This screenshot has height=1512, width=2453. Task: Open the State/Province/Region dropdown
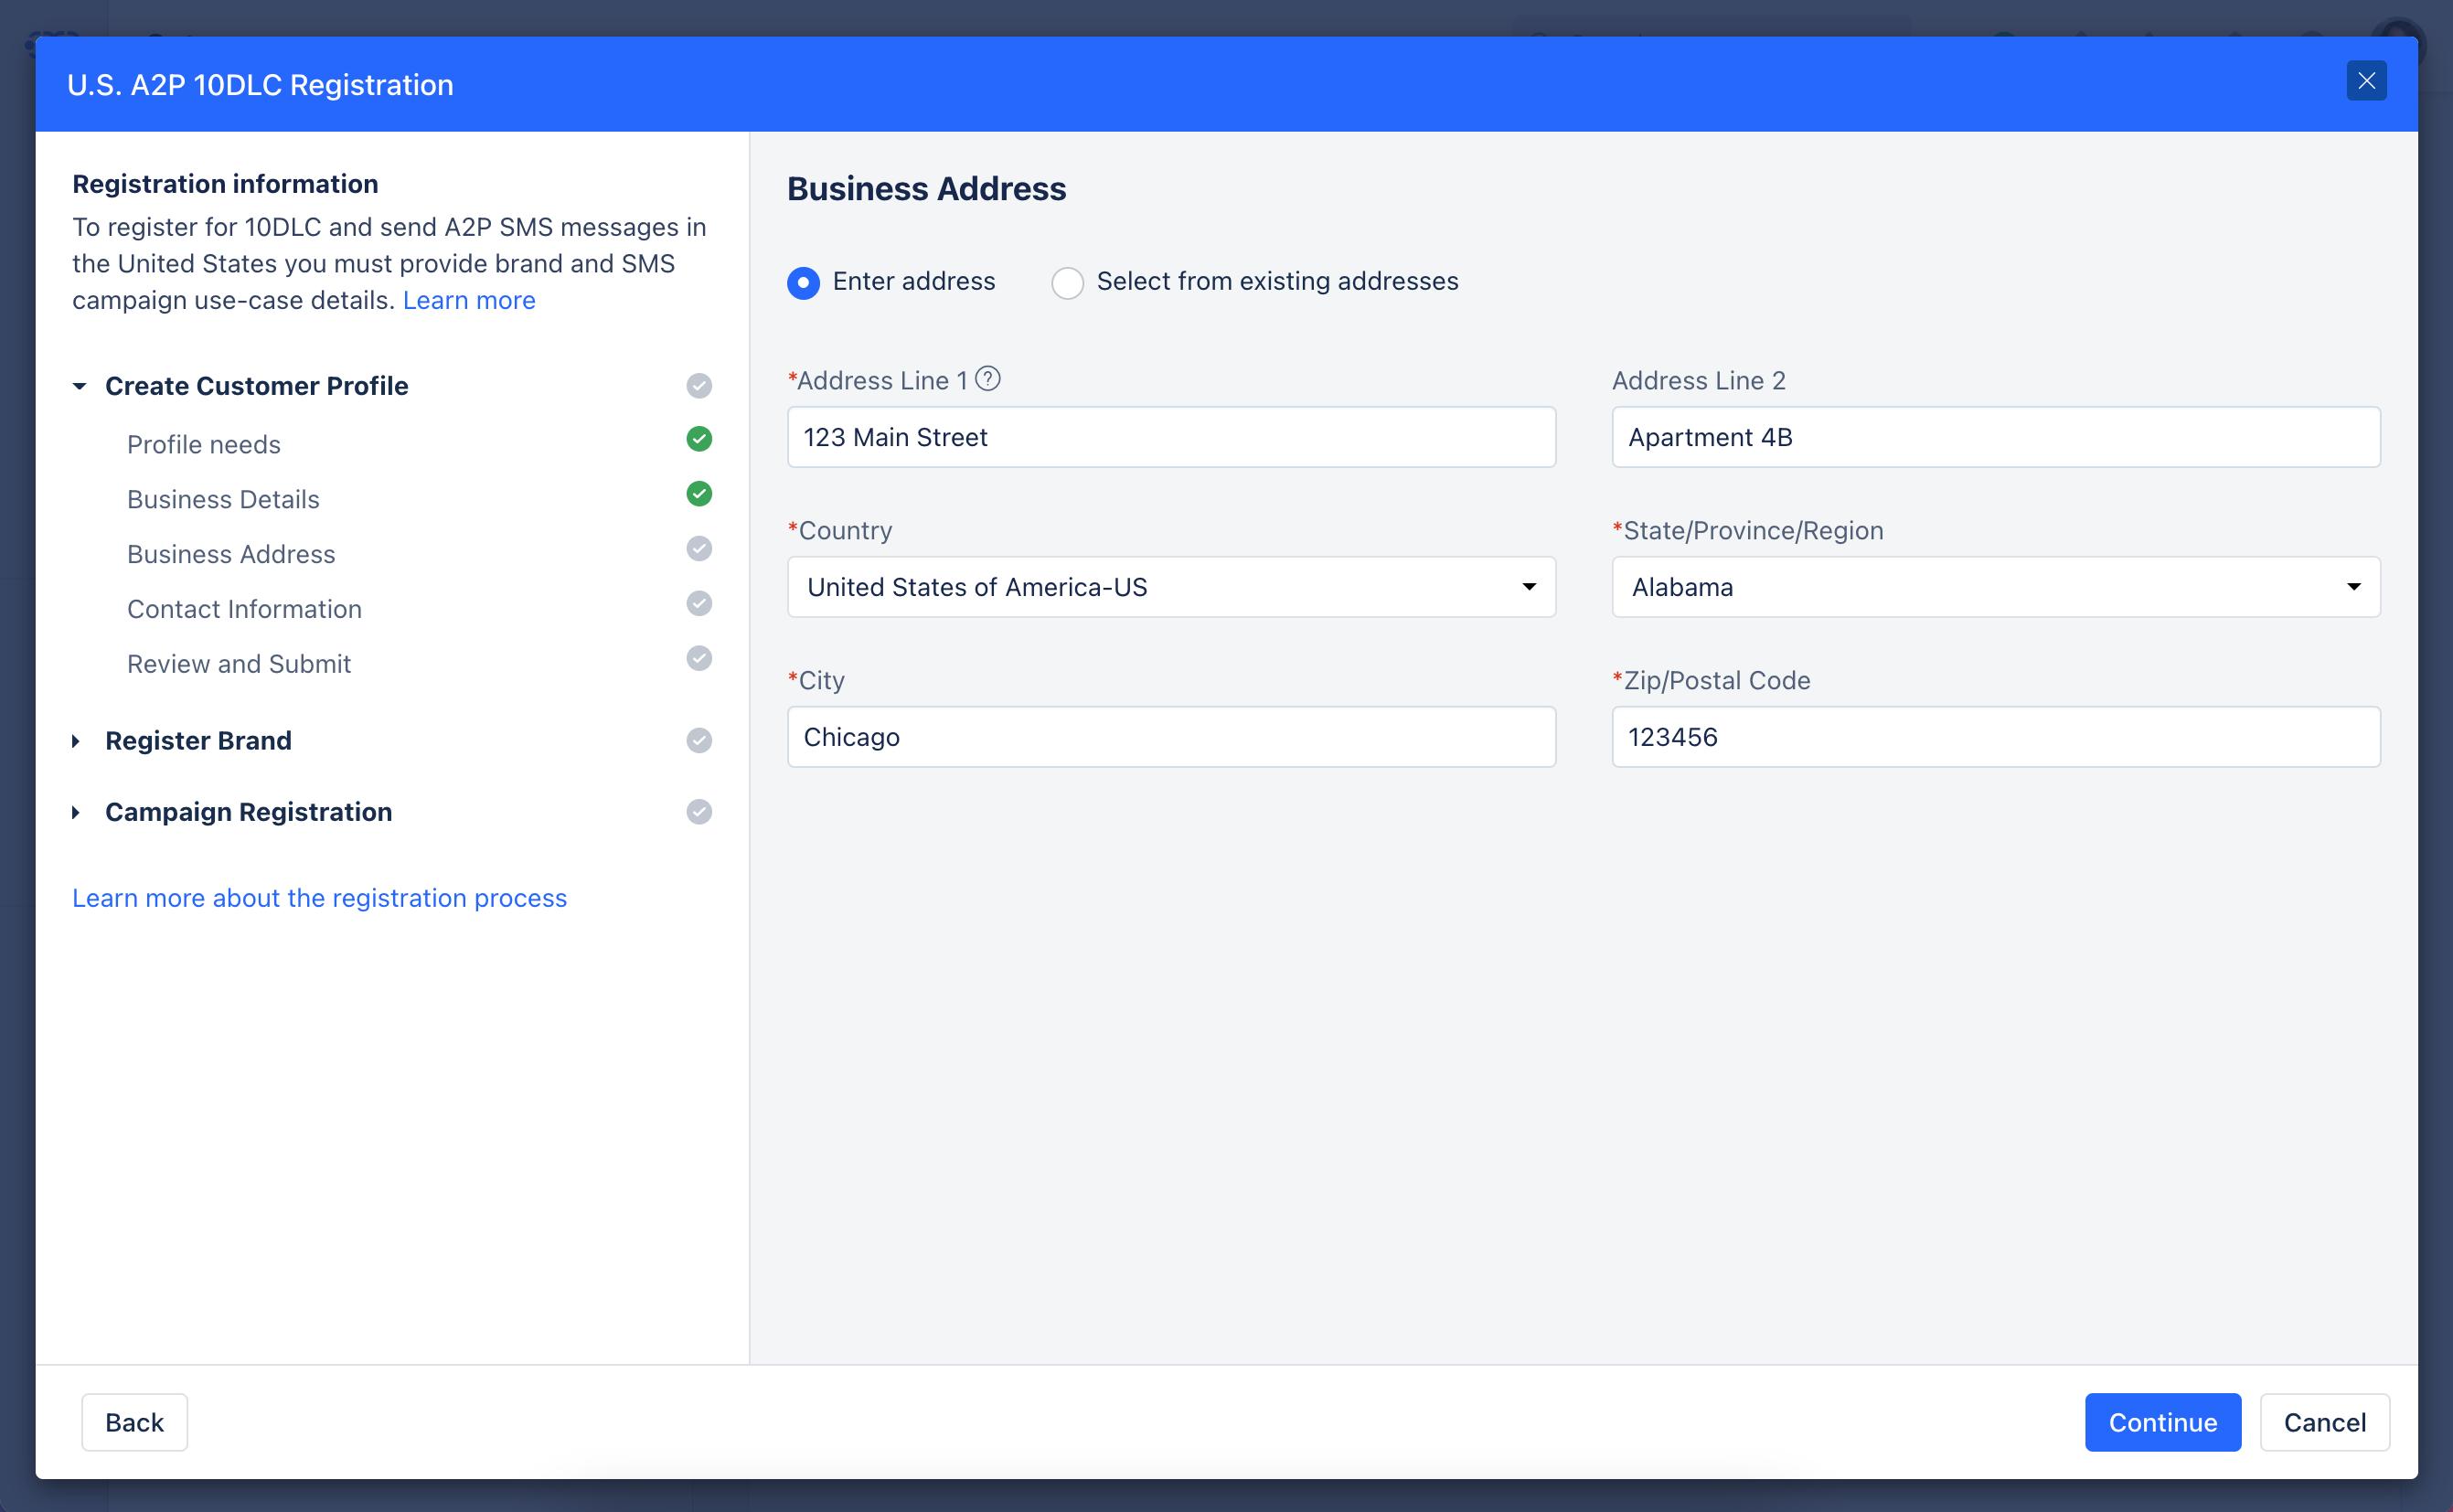pyautogui.click(x=1995, y=587)
